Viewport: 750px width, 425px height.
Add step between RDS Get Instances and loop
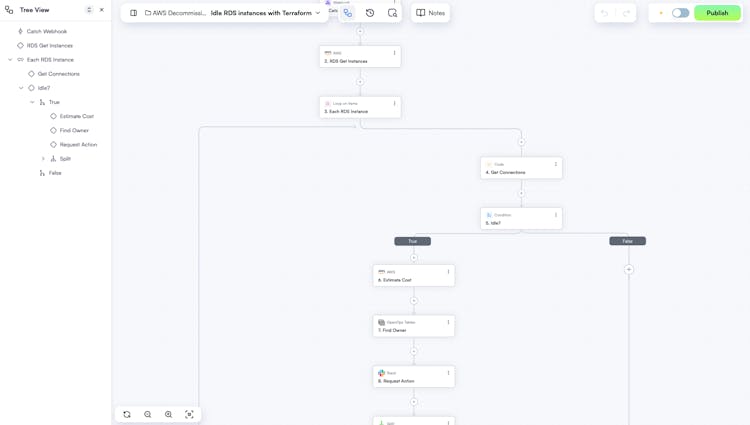tap(360, 82)
